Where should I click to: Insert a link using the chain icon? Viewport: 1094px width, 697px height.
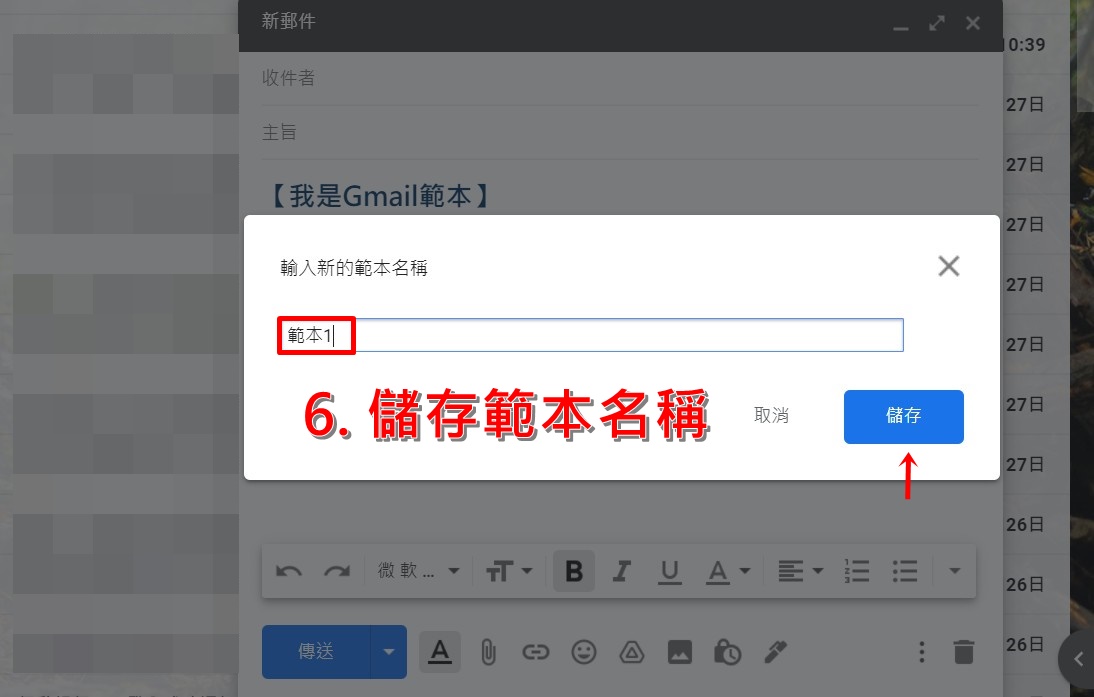[x=536, y=652]
